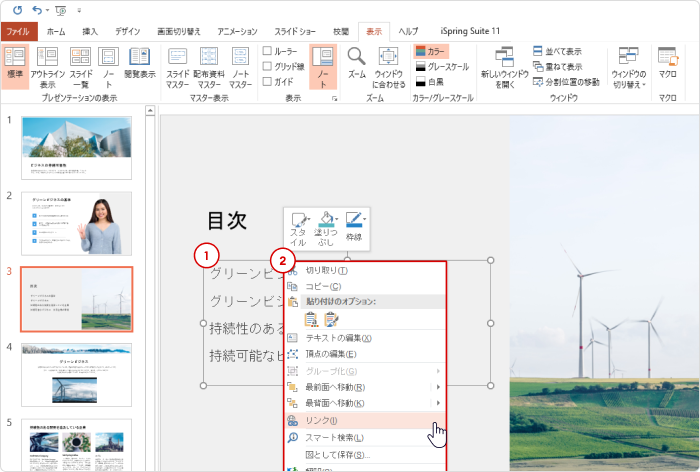The height and width of the screenshot is (472, 700).
Task: Open ノート page view in presentation views
Action: (108, 67)
